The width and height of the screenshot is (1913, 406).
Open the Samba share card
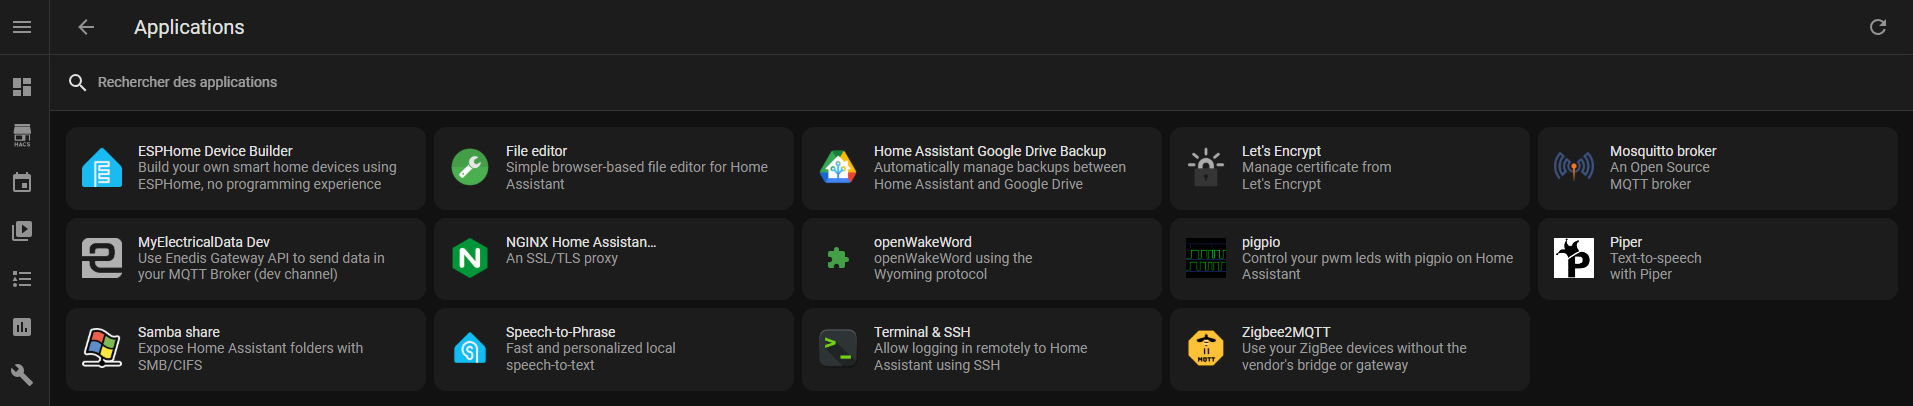click(246, 349)
